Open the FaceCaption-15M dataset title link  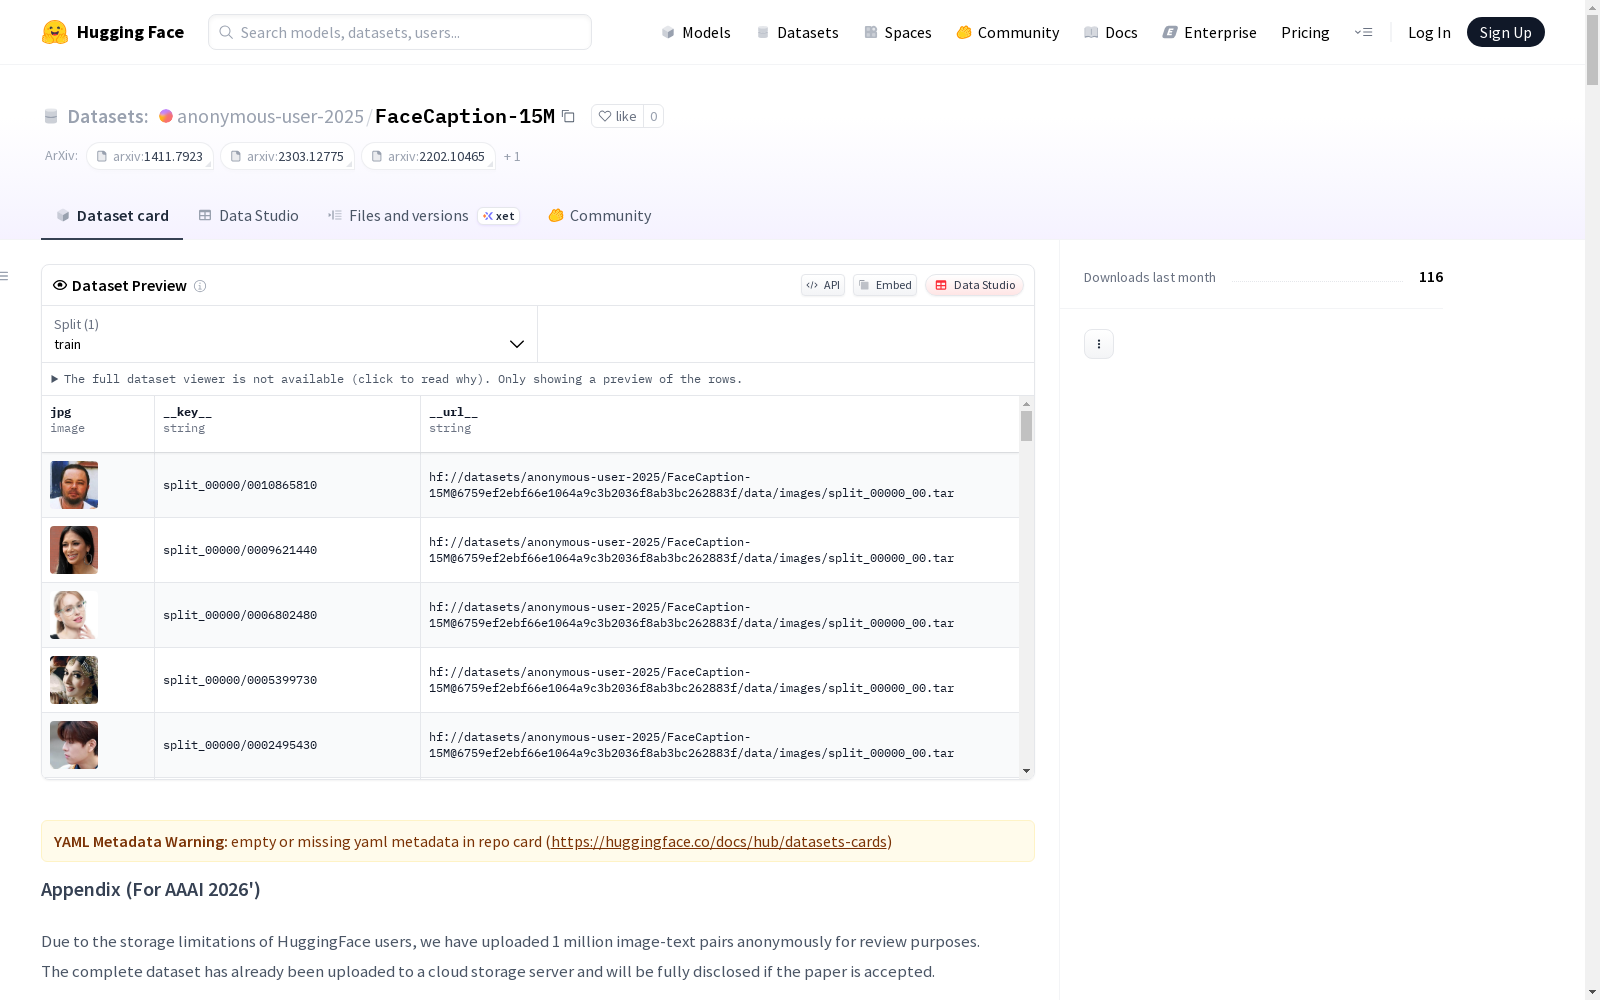click(465, 116)
